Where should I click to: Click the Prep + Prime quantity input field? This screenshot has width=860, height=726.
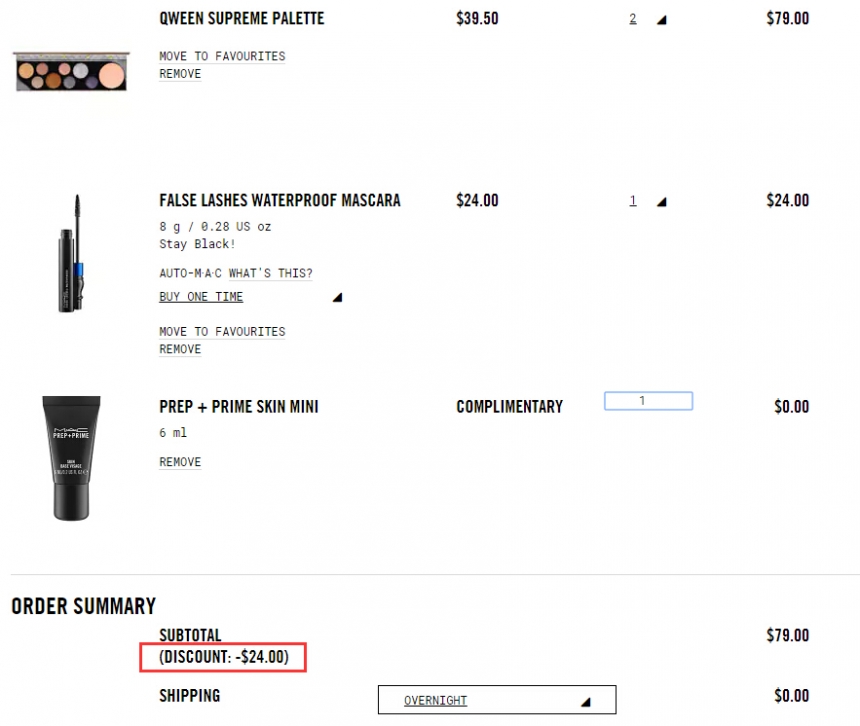[x=648, y=400]
